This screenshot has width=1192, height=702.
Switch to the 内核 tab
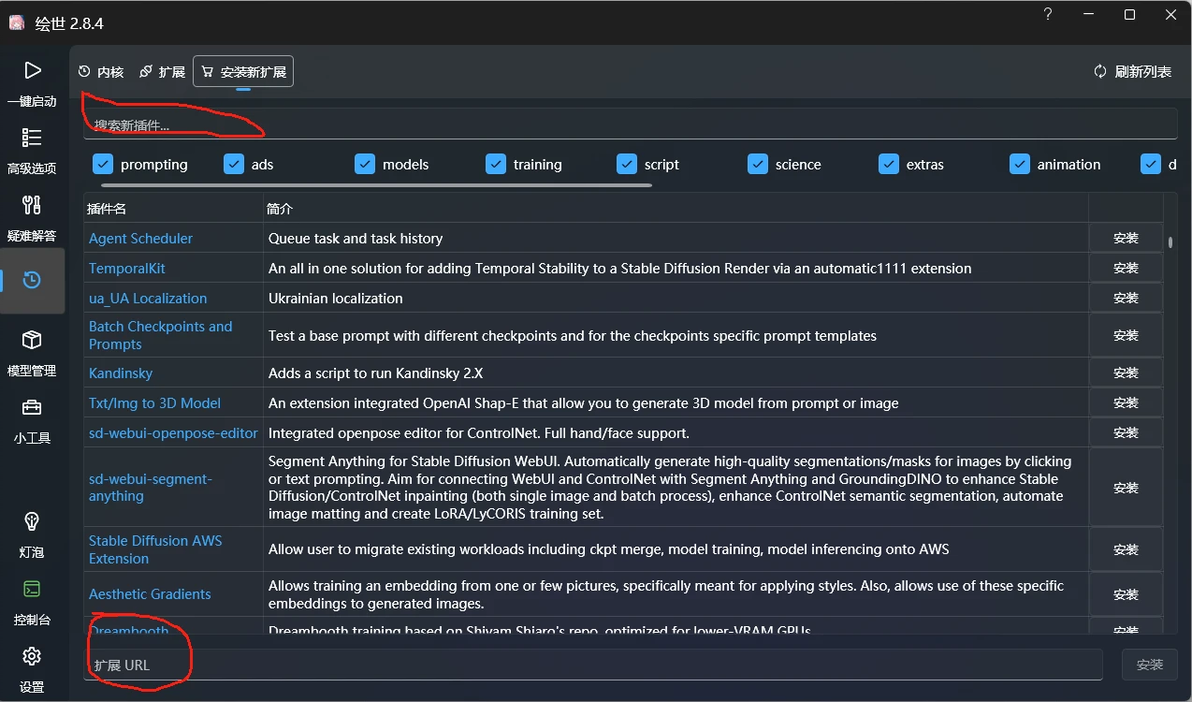coord(100,71)
